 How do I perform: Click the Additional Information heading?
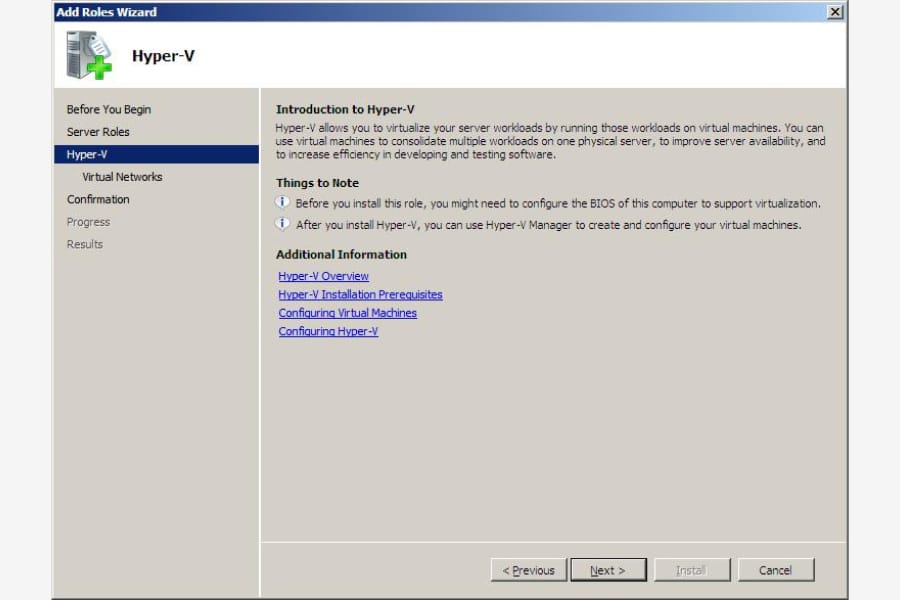[342, 254]
